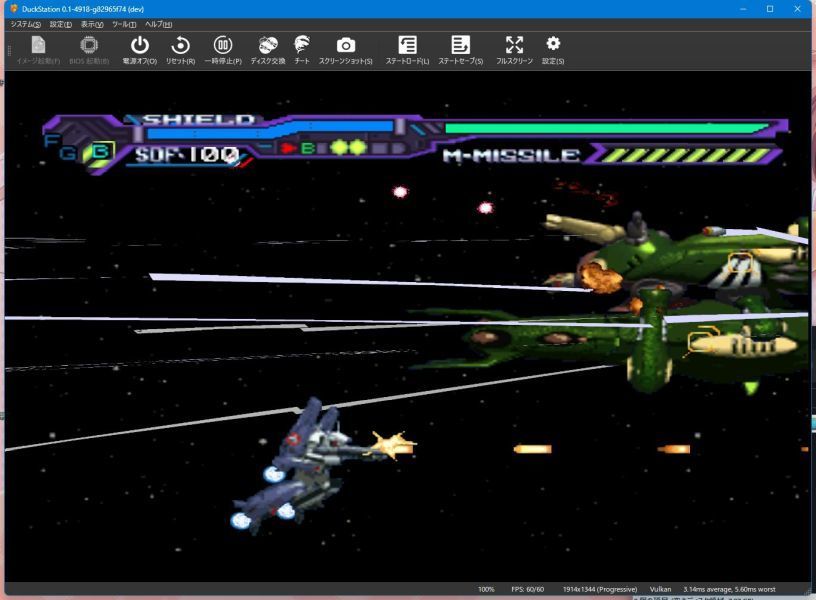This screenshot has width=816, height=600.
Task: Open the チート cheats icon
Action: point(302,45)
